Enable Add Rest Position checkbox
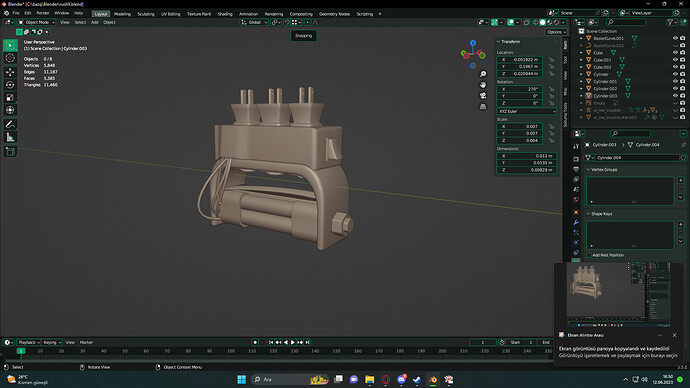This screenshot has width=690, height=388. tap(589, 255)
